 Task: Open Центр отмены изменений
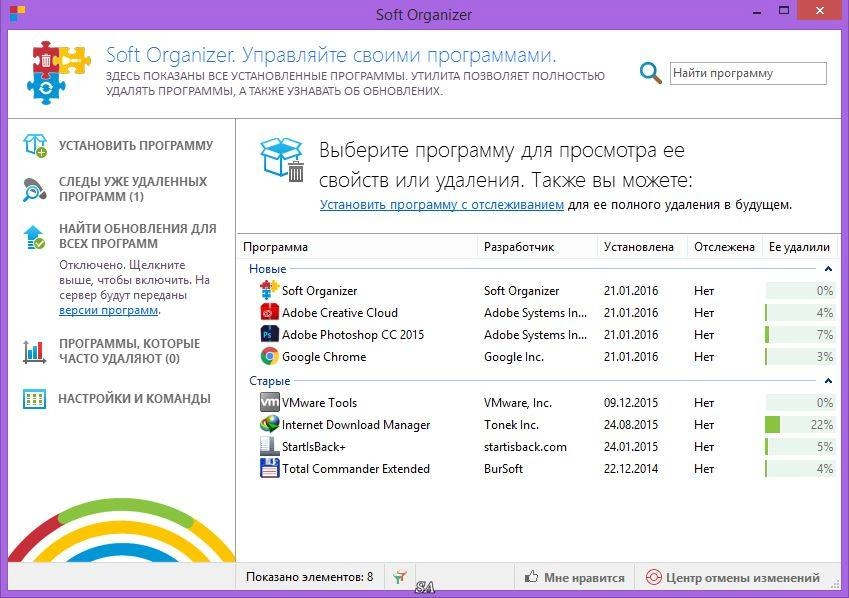coord(733,577)
